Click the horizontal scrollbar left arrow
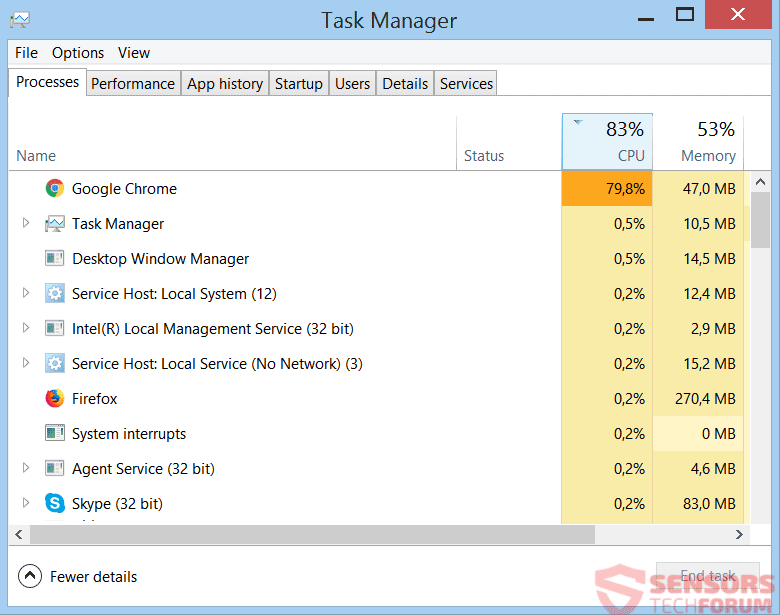Image resolution: width=780 pixels, height=615 pixels. click(x=19, y=534)
